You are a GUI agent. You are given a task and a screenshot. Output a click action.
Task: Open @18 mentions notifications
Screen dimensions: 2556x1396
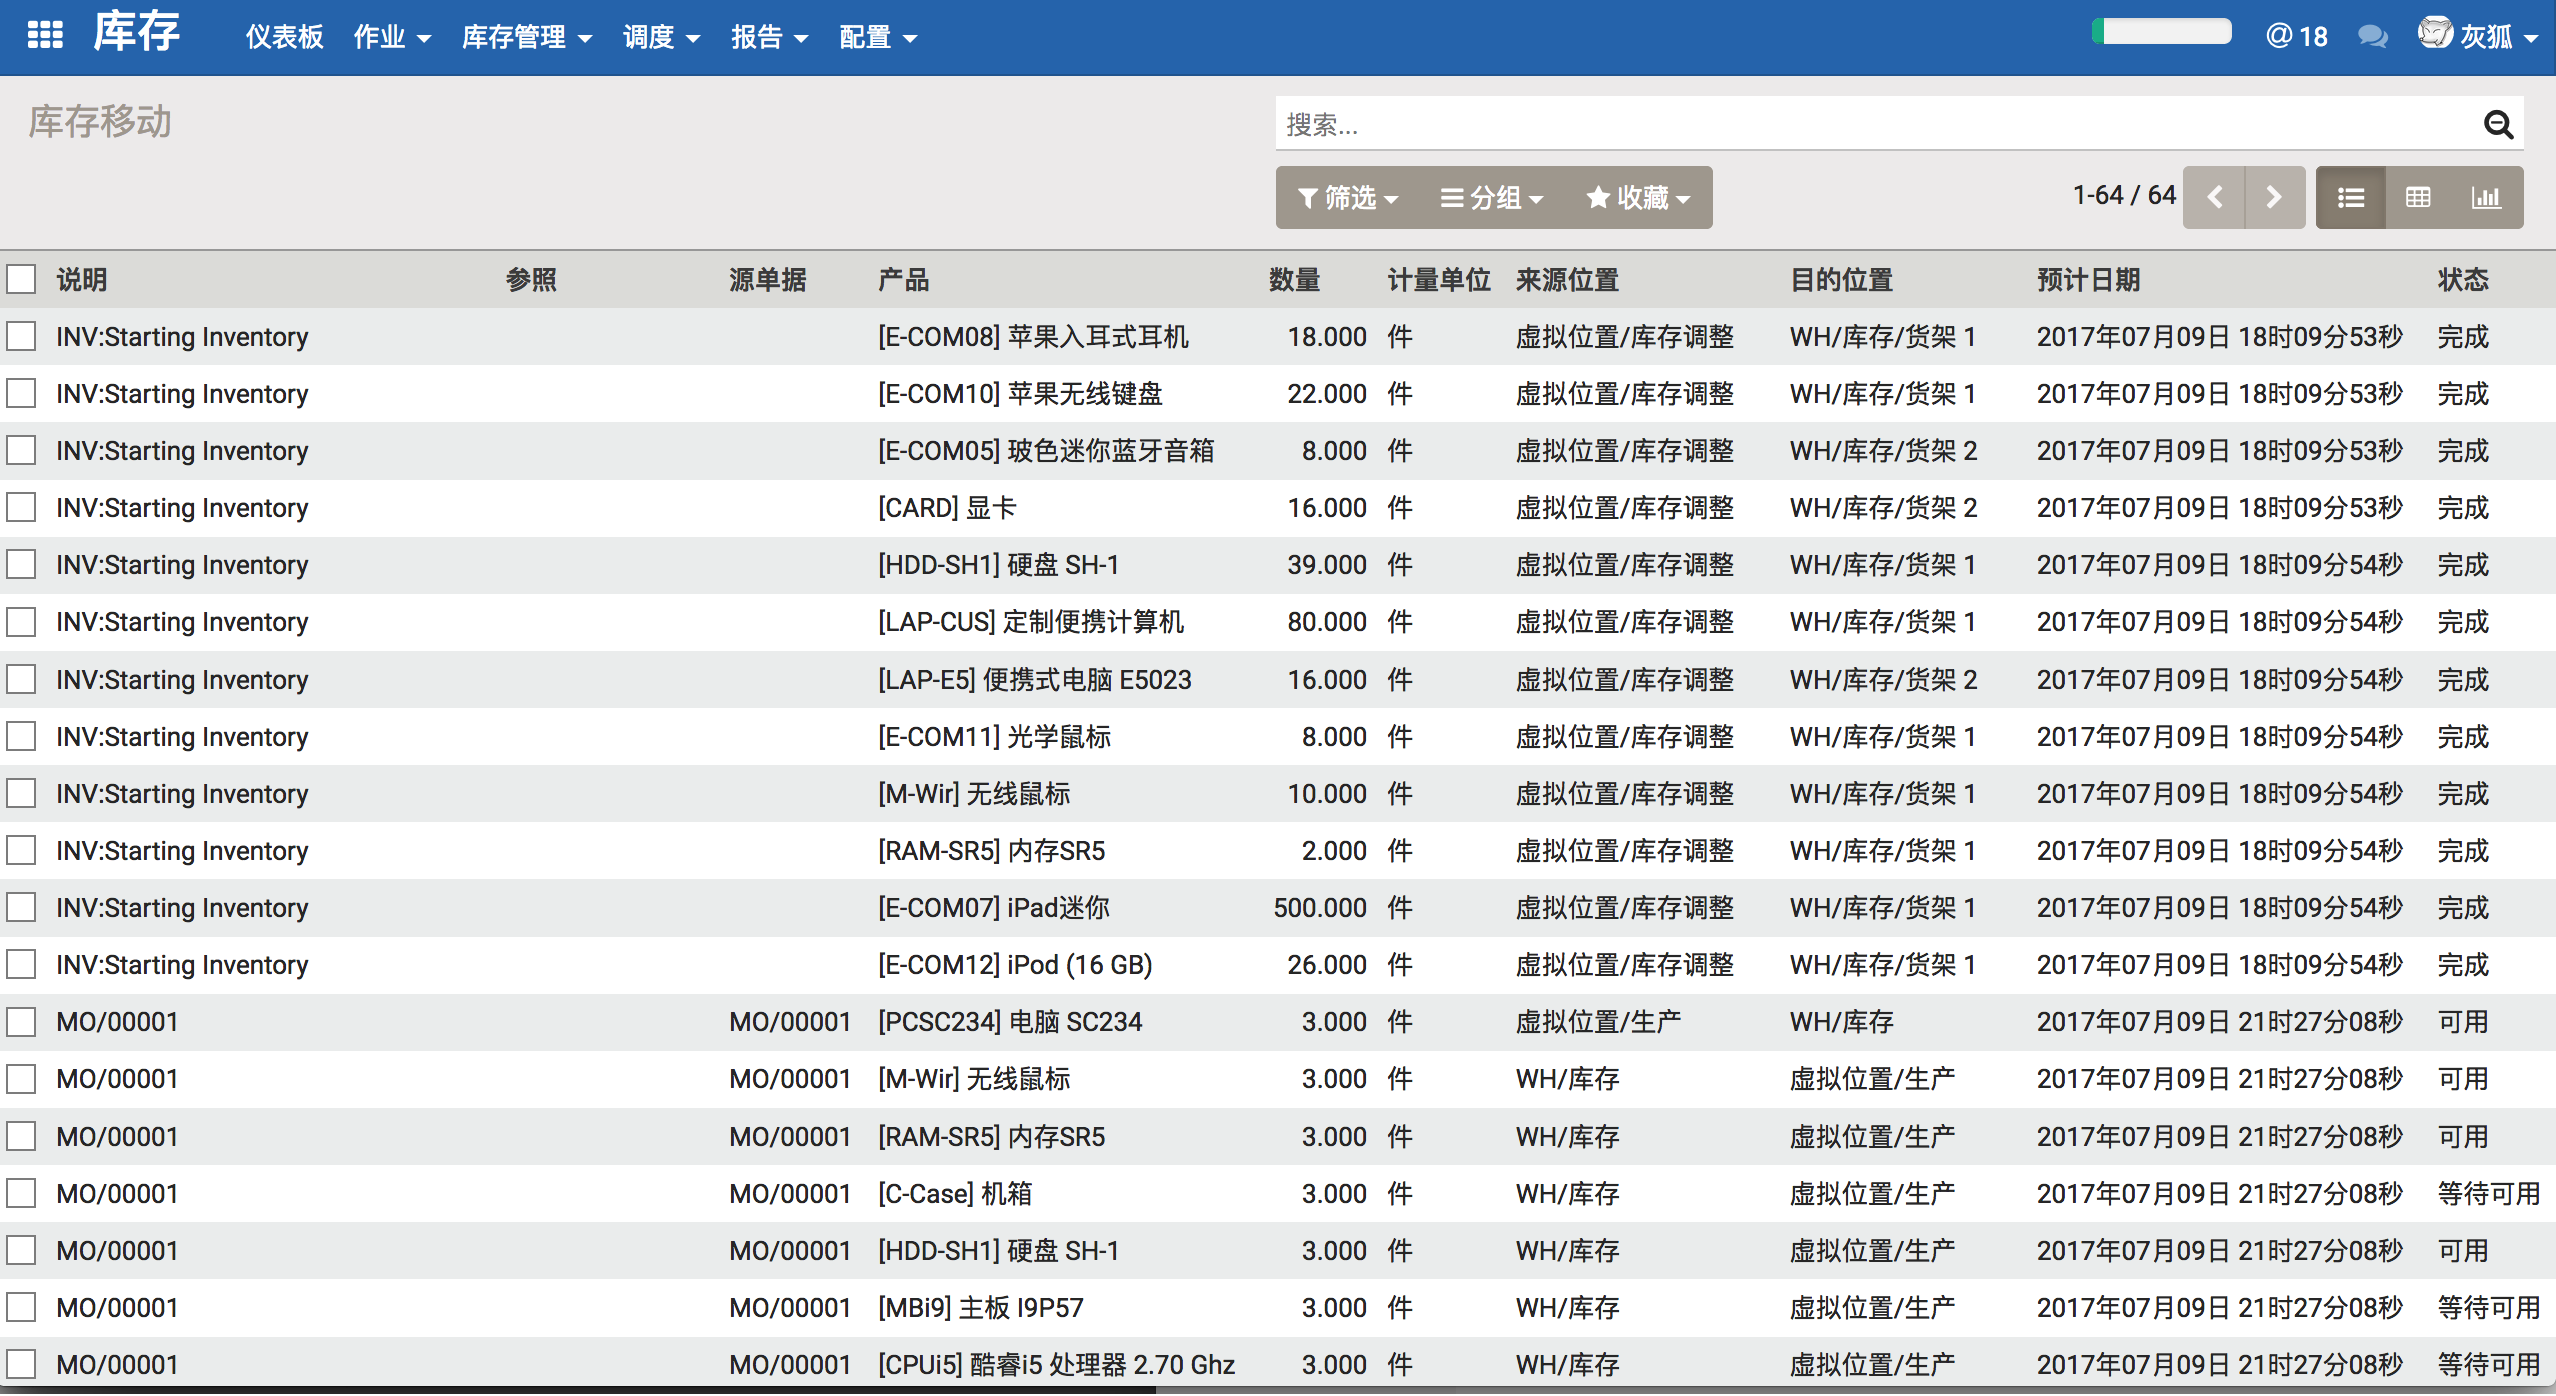click(2296, 37)
